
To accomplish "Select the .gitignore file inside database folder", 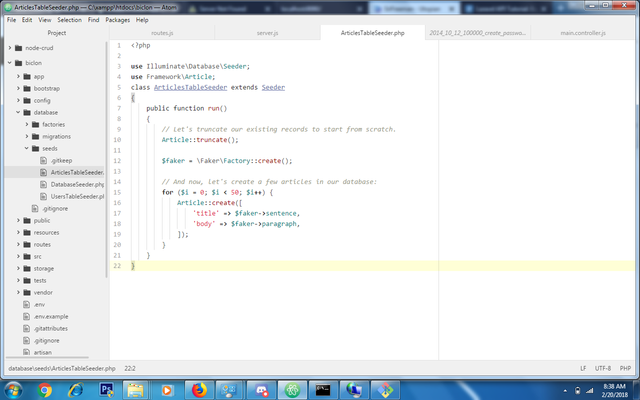I will point(55,209).
